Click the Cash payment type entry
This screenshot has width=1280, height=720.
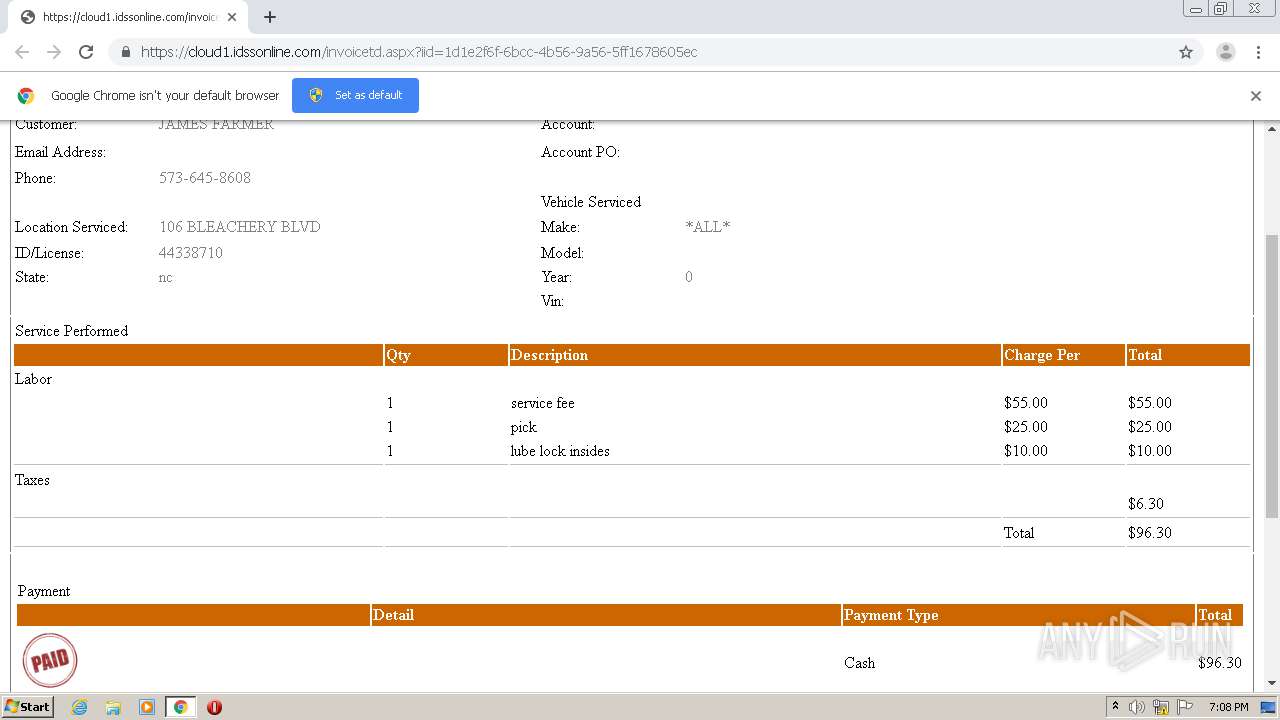click(860, 663)
